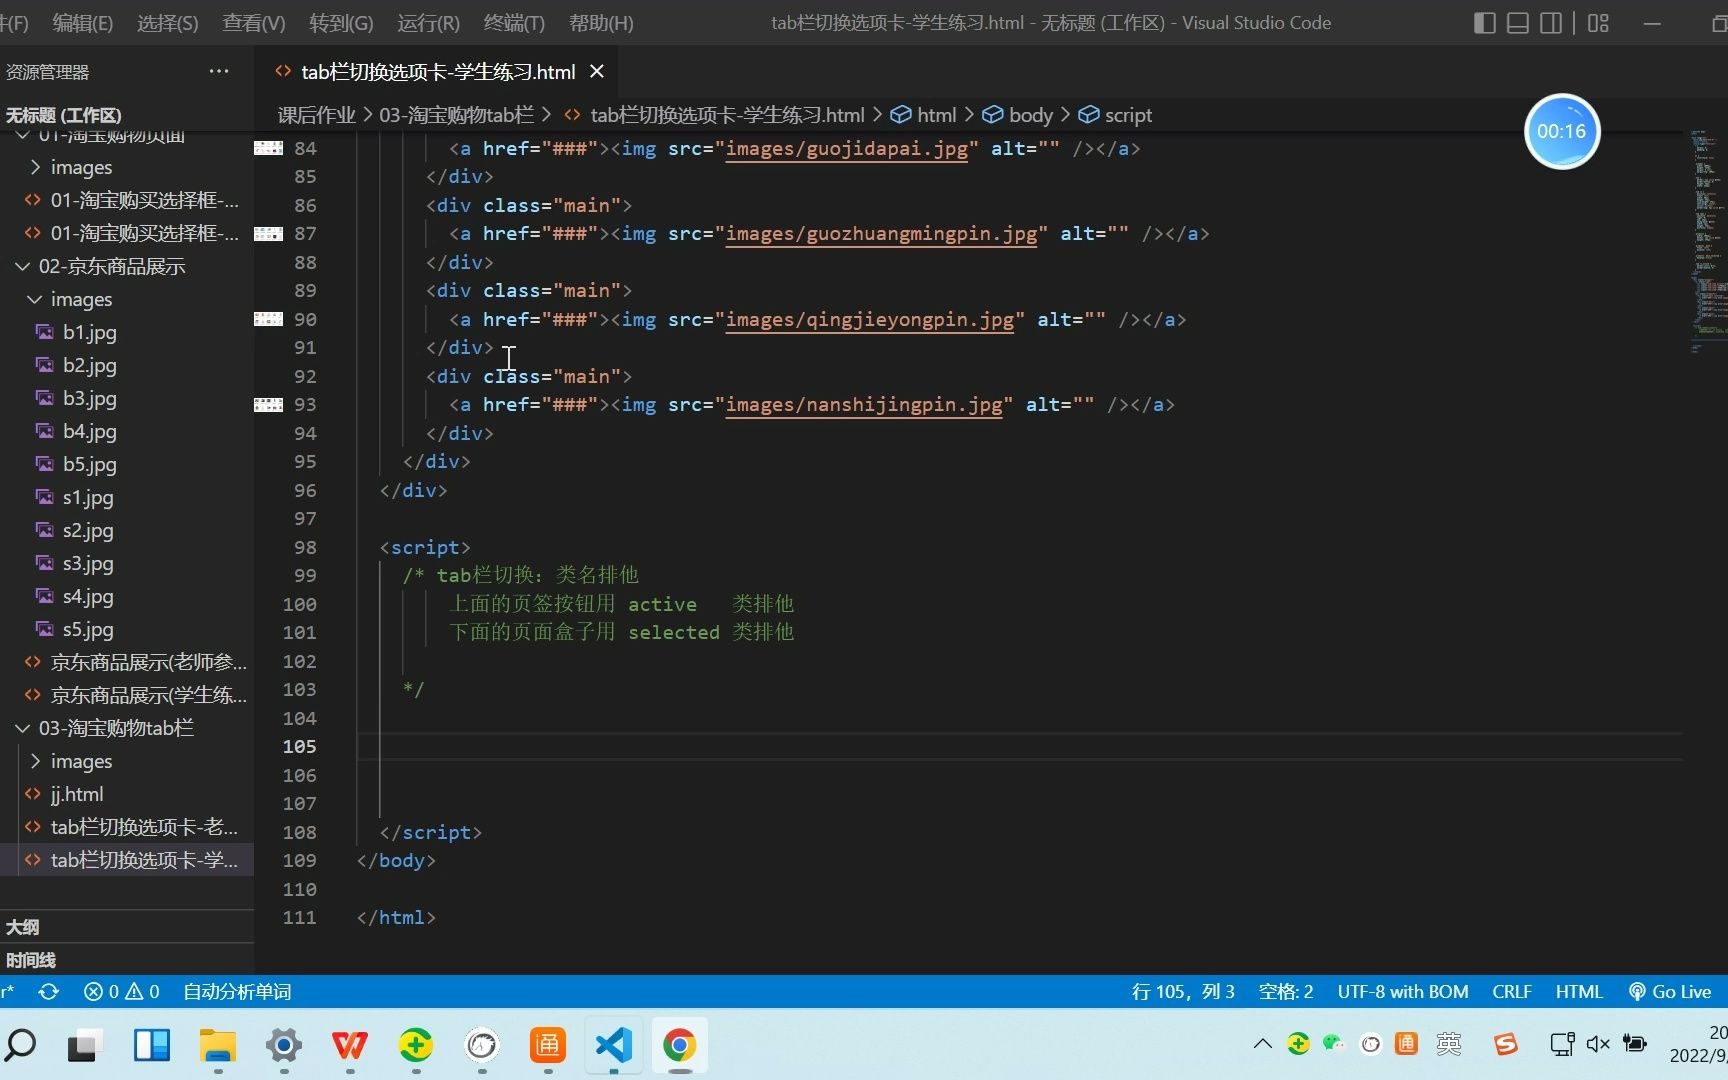This screenshot has width=1728, height=1080.
Task: Toggle primary sidebar layout icon
Action: 1485,23
